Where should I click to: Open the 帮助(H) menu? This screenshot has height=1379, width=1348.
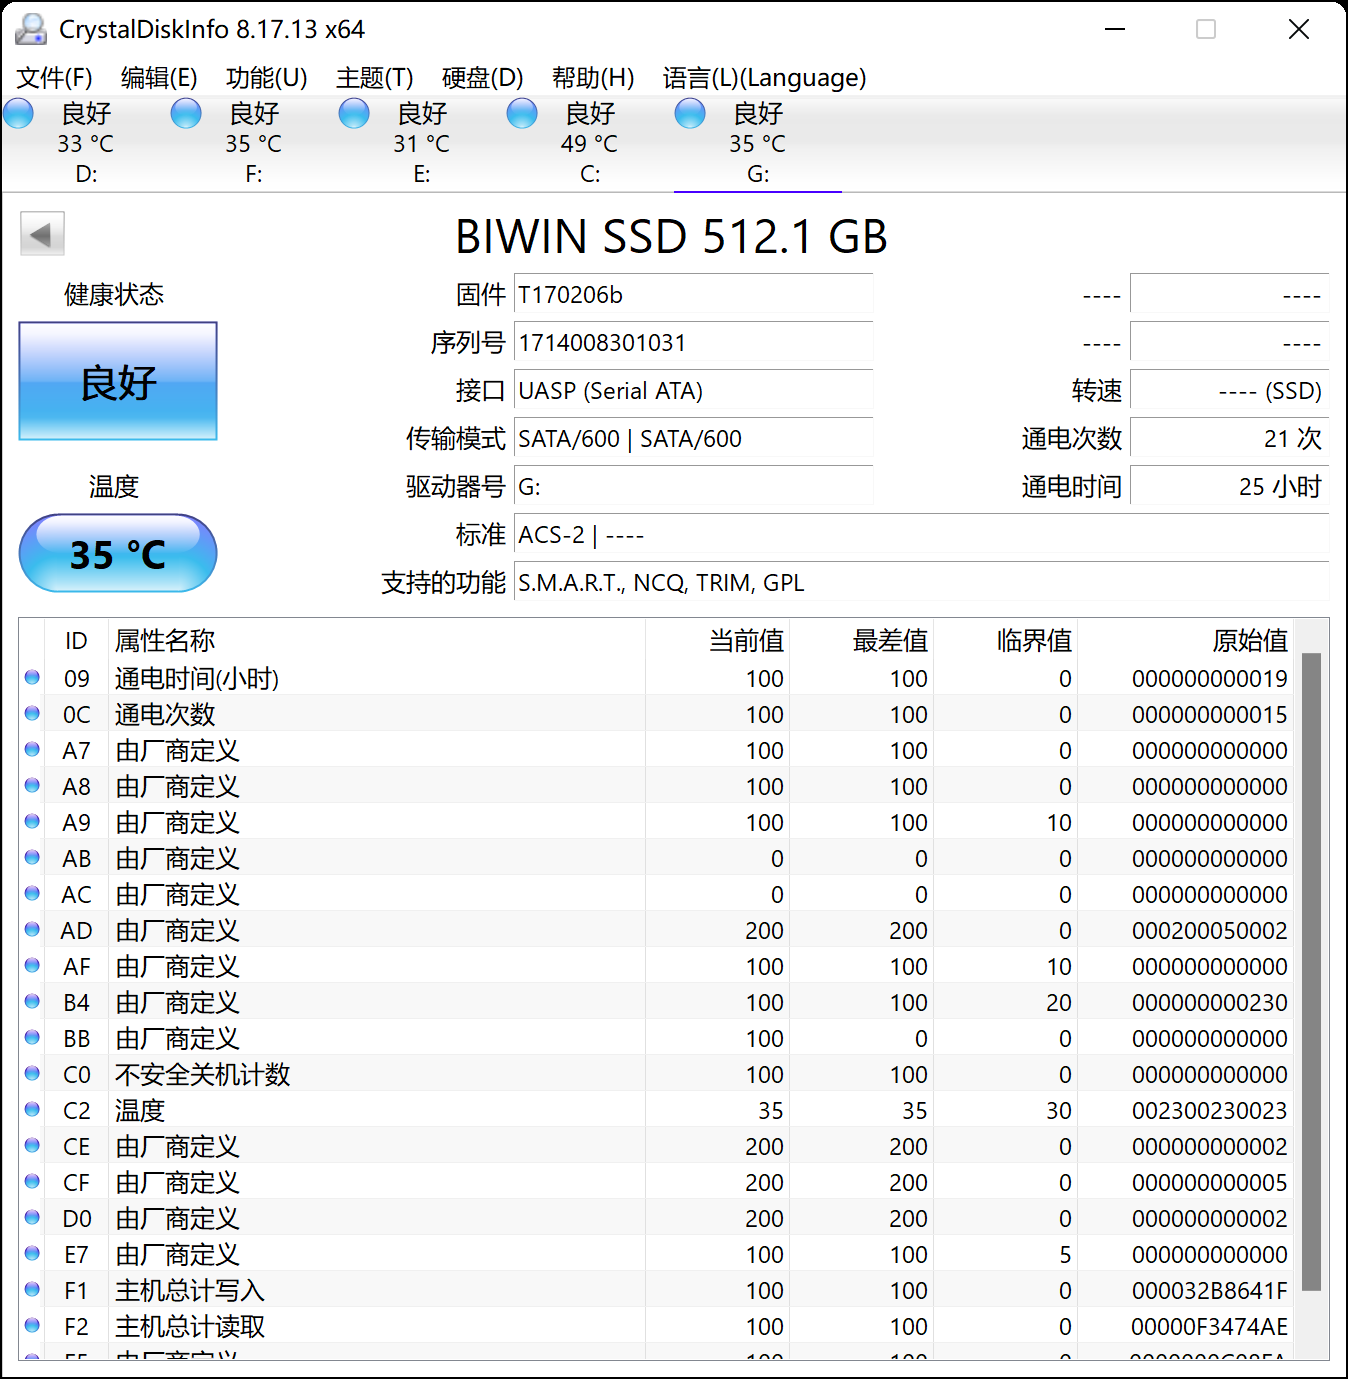pos(593,78)
